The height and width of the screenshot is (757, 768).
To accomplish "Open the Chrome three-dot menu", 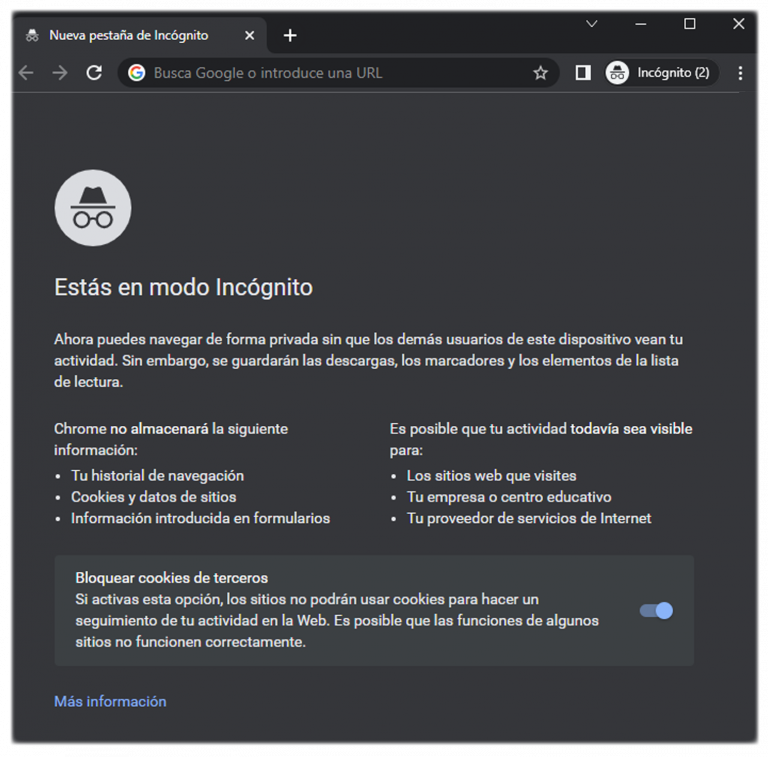I will [x=740, y=73].
